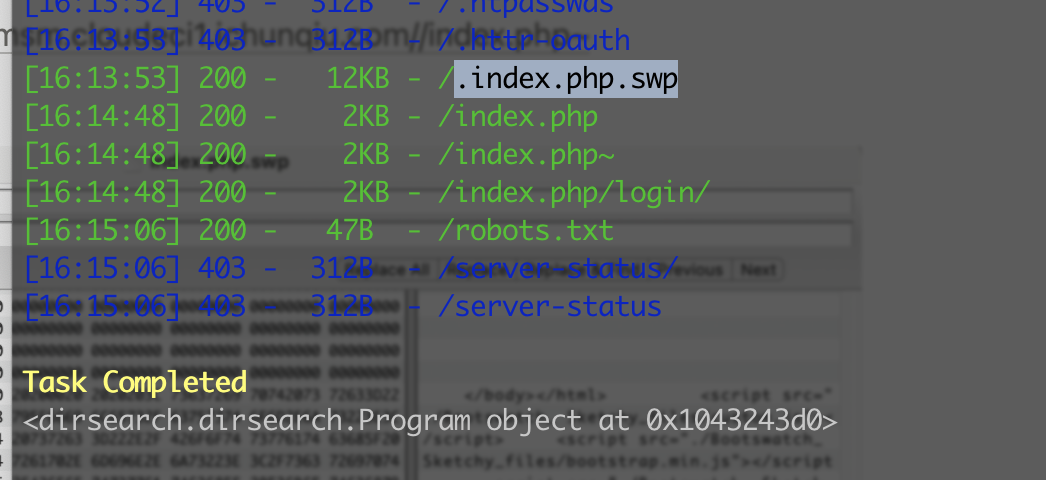Click the highlighted .index.php.swp selection

coord(566,79)
